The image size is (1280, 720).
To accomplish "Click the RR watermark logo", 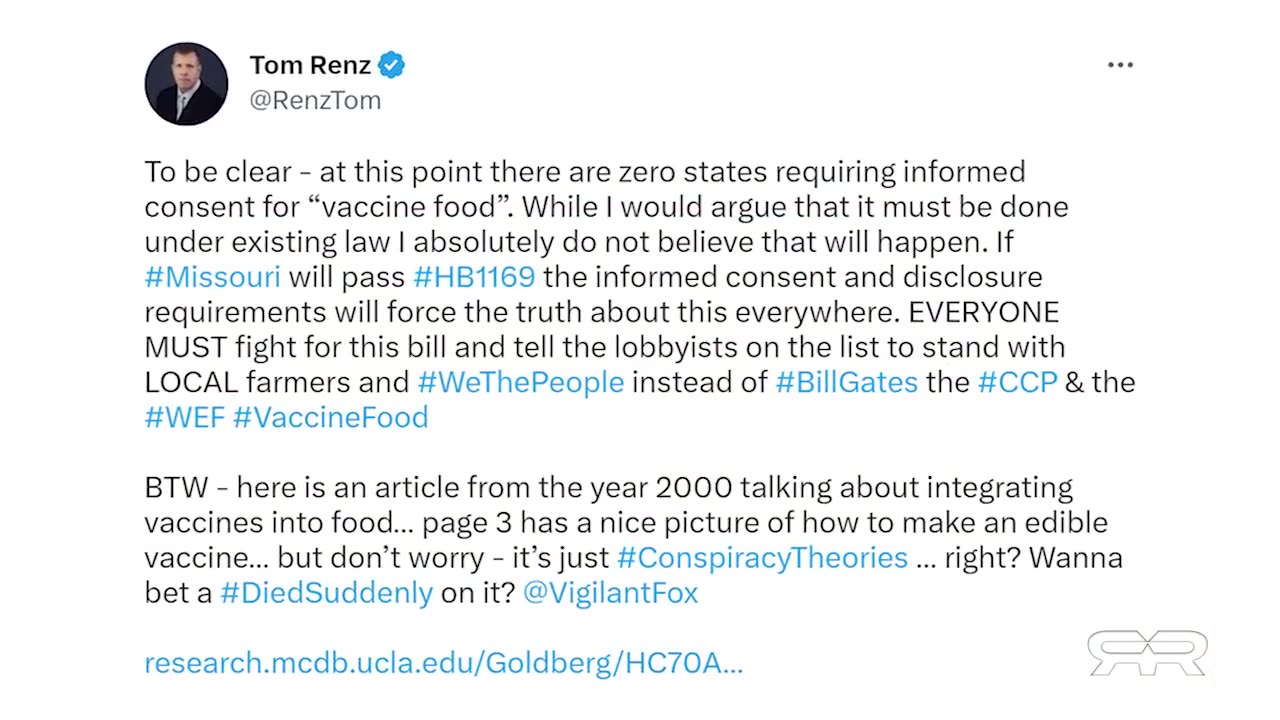I will pyautogui.click(x=1147, y=653).
